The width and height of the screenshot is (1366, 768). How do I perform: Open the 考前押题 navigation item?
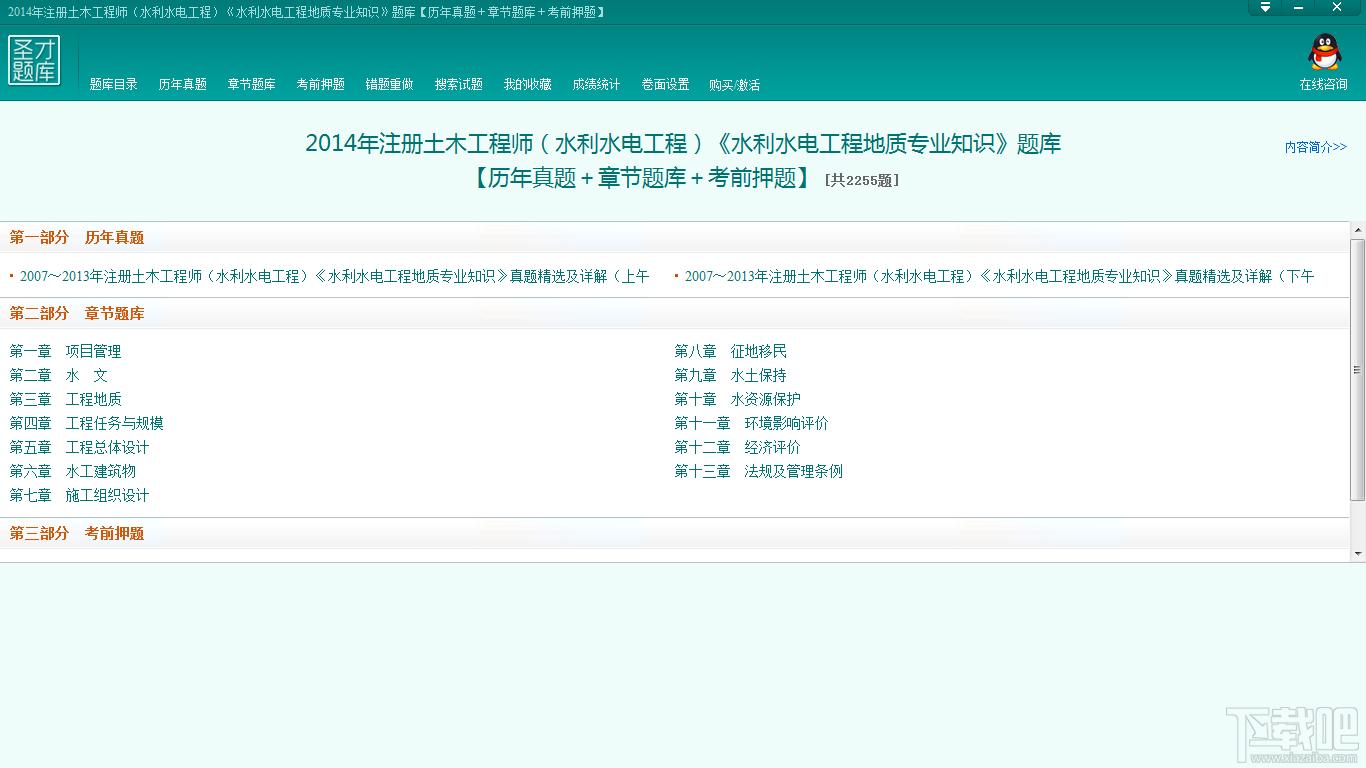(319, 84)
